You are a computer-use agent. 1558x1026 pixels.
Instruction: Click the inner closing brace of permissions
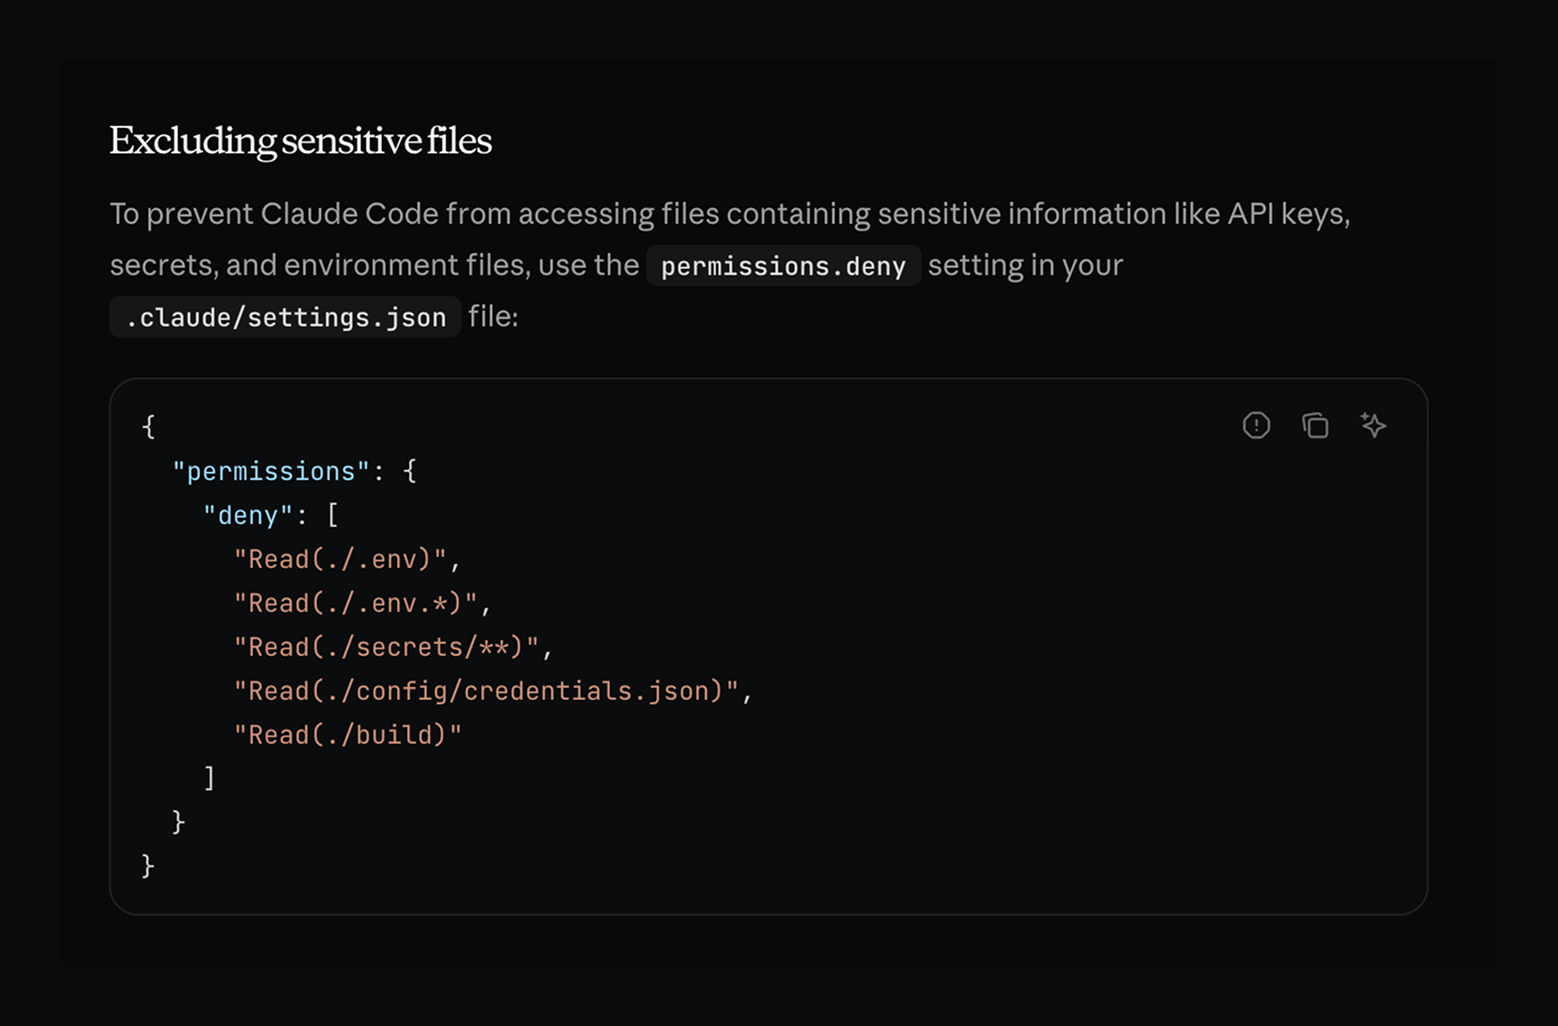tap(179, 822)
